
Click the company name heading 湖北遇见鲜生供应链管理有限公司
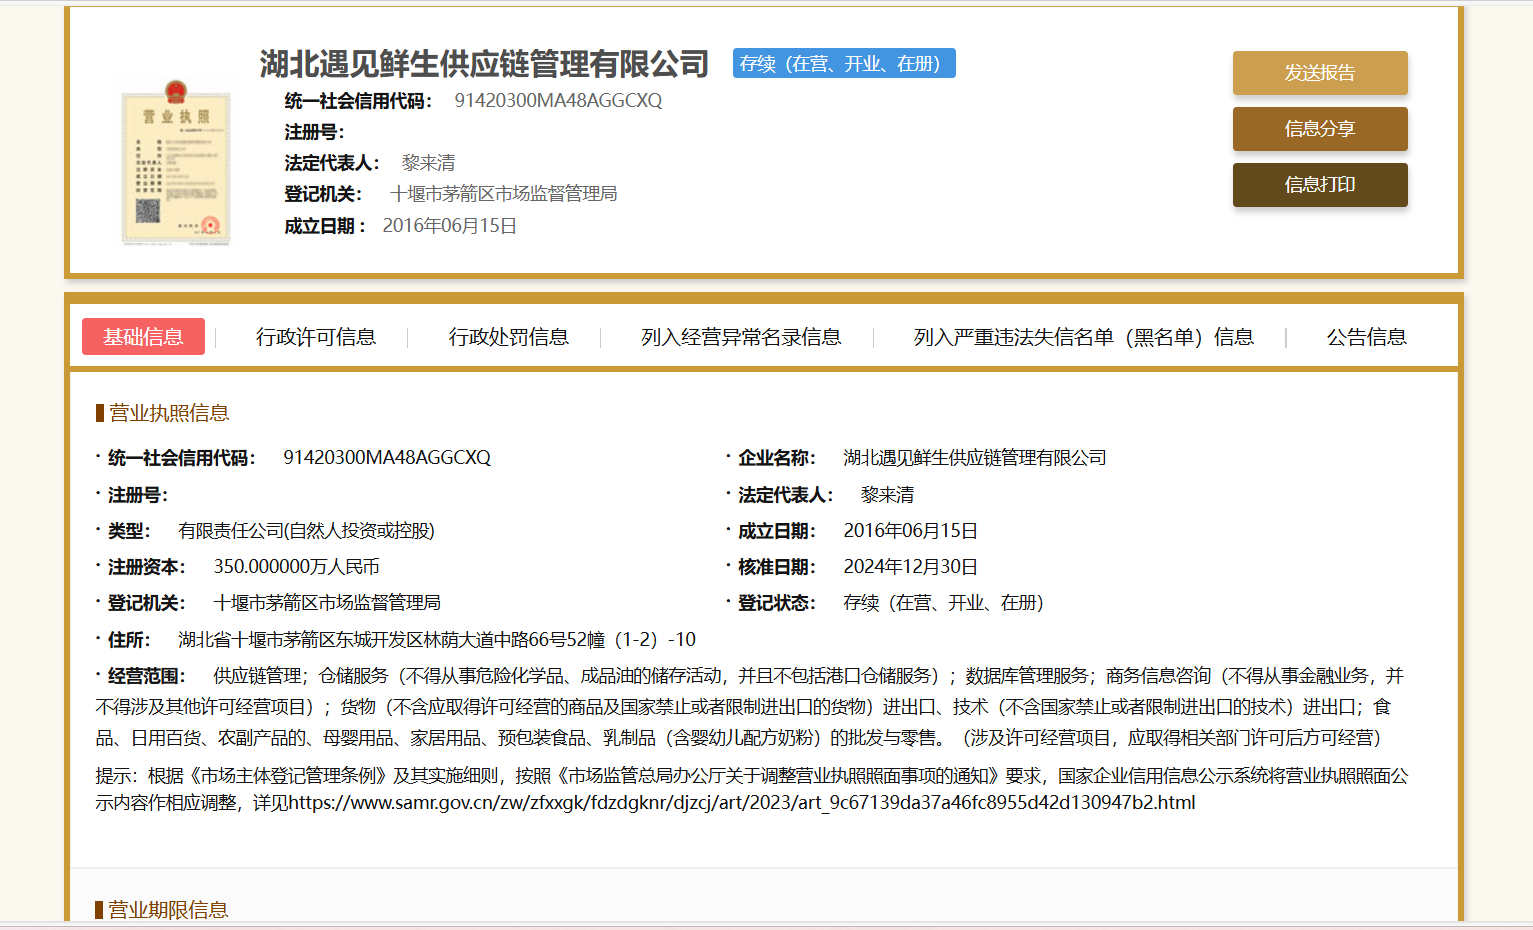click(x=484, y=64)
